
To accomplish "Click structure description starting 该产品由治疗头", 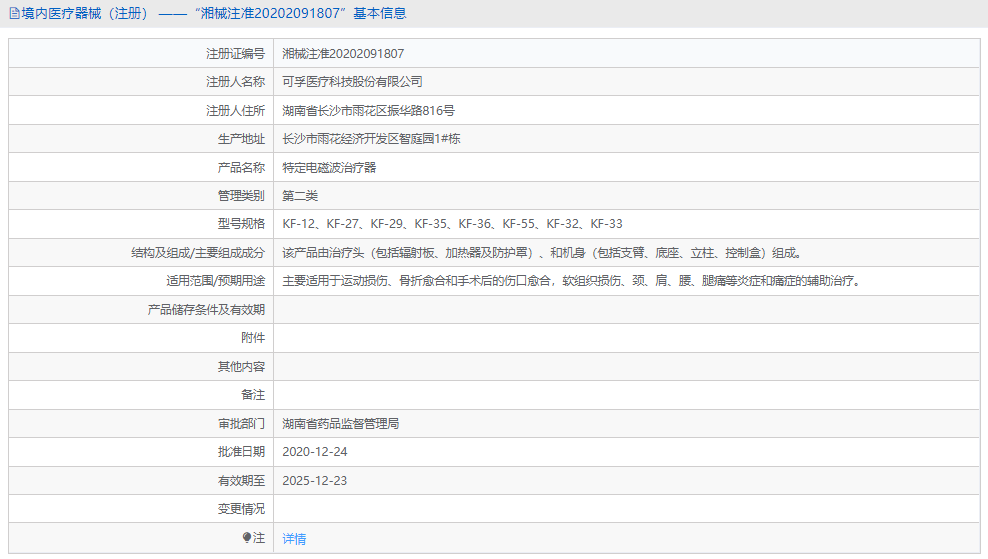I will (x=543, y=253).
